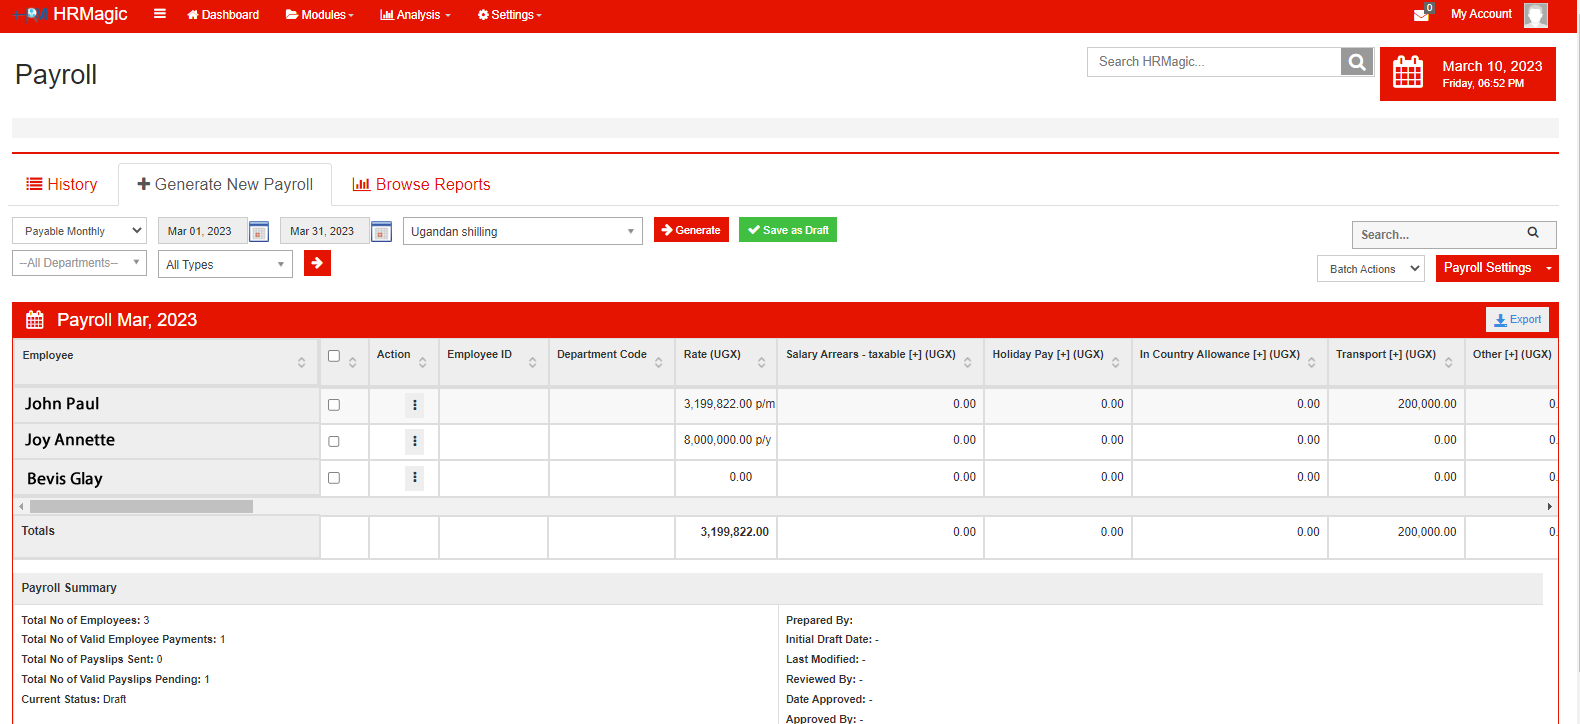Click the magnifier button beside Search HRMagic
1580x724 pixels.
tap(1356, 62)
